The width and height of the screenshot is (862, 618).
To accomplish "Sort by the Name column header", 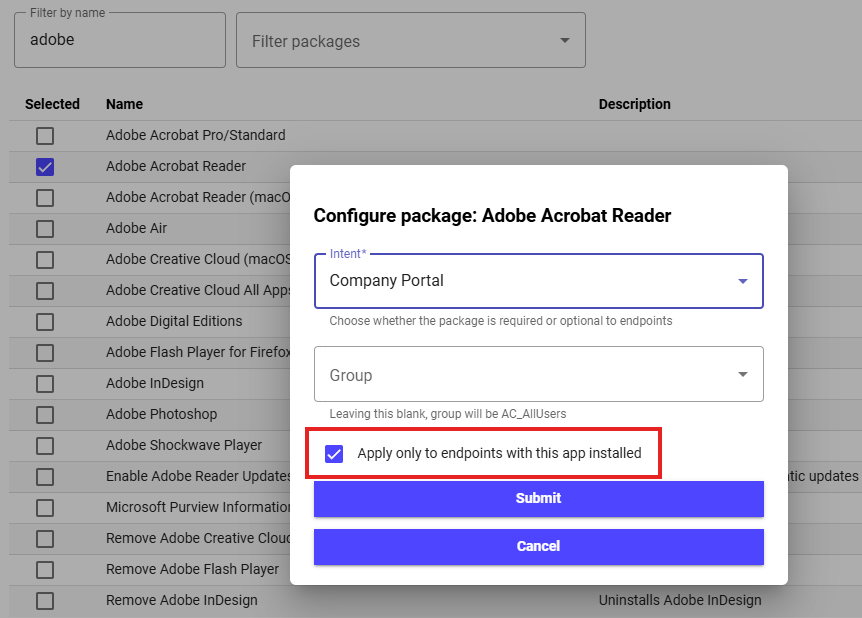I will [x=124, y=104].
